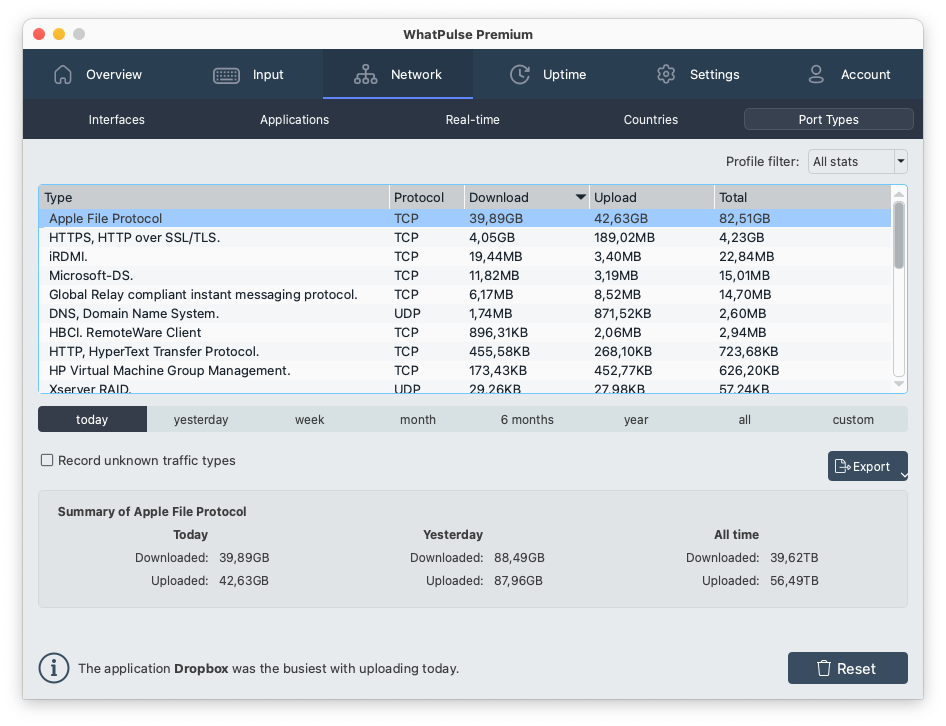Expand the Export button menu arrow
This screenshot has width=946, height=726.
pos(903,476)
